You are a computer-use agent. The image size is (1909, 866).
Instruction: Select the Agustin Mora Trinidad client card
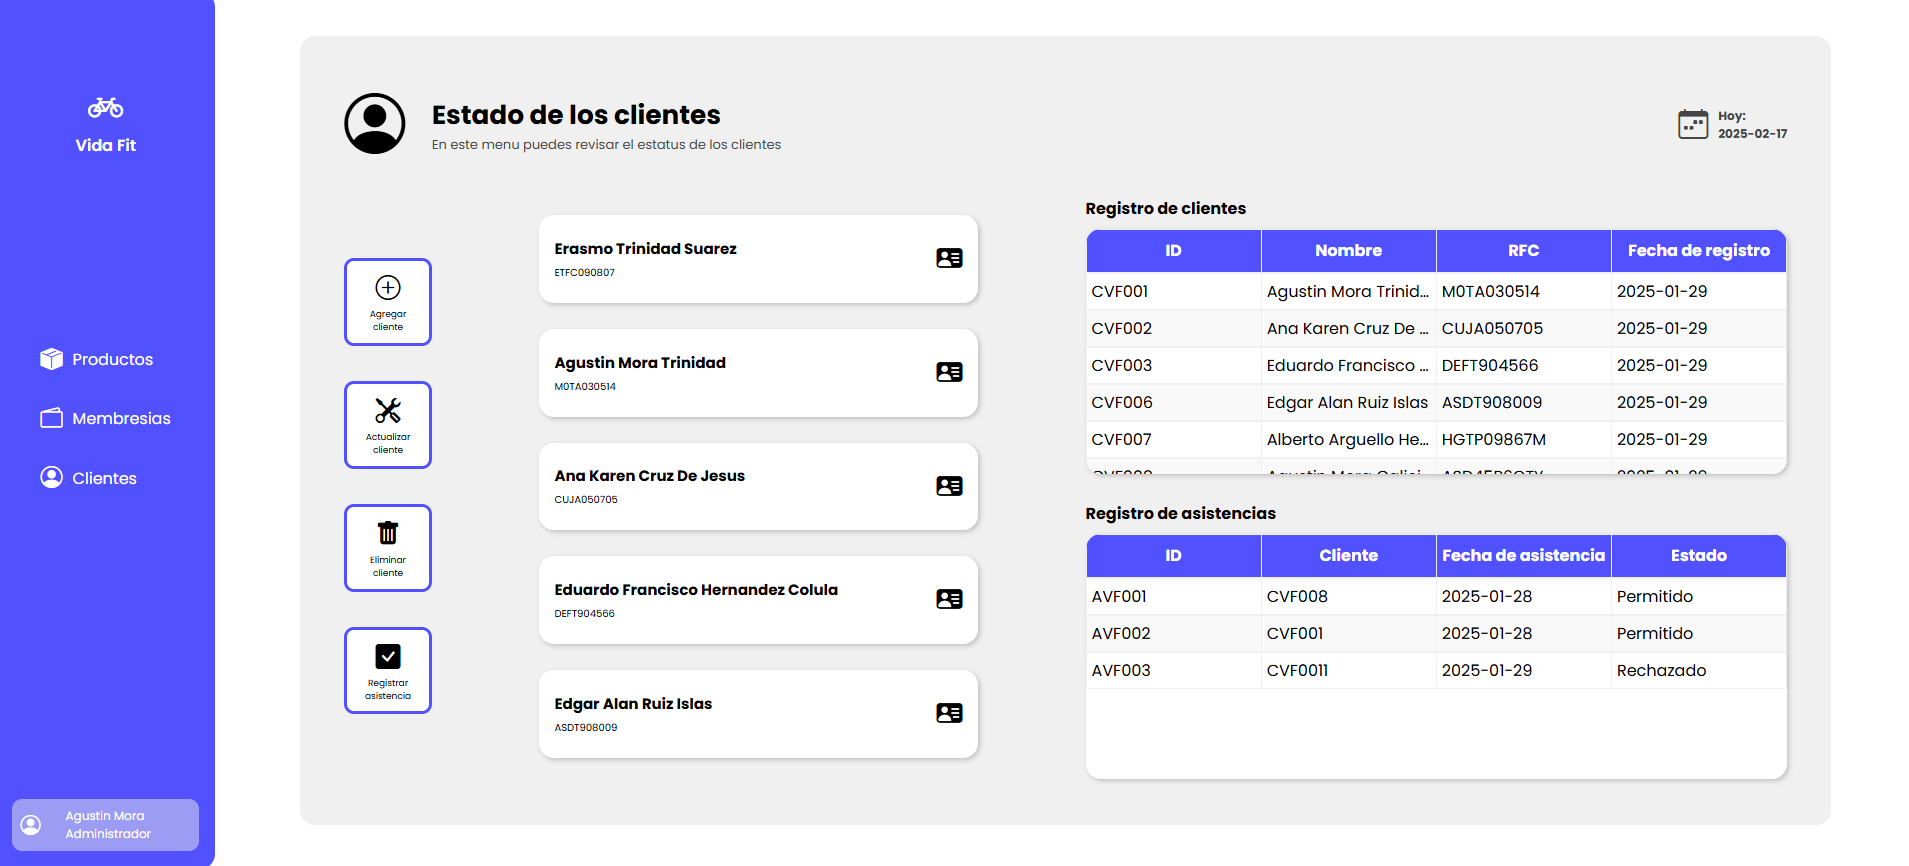[758, 373]
